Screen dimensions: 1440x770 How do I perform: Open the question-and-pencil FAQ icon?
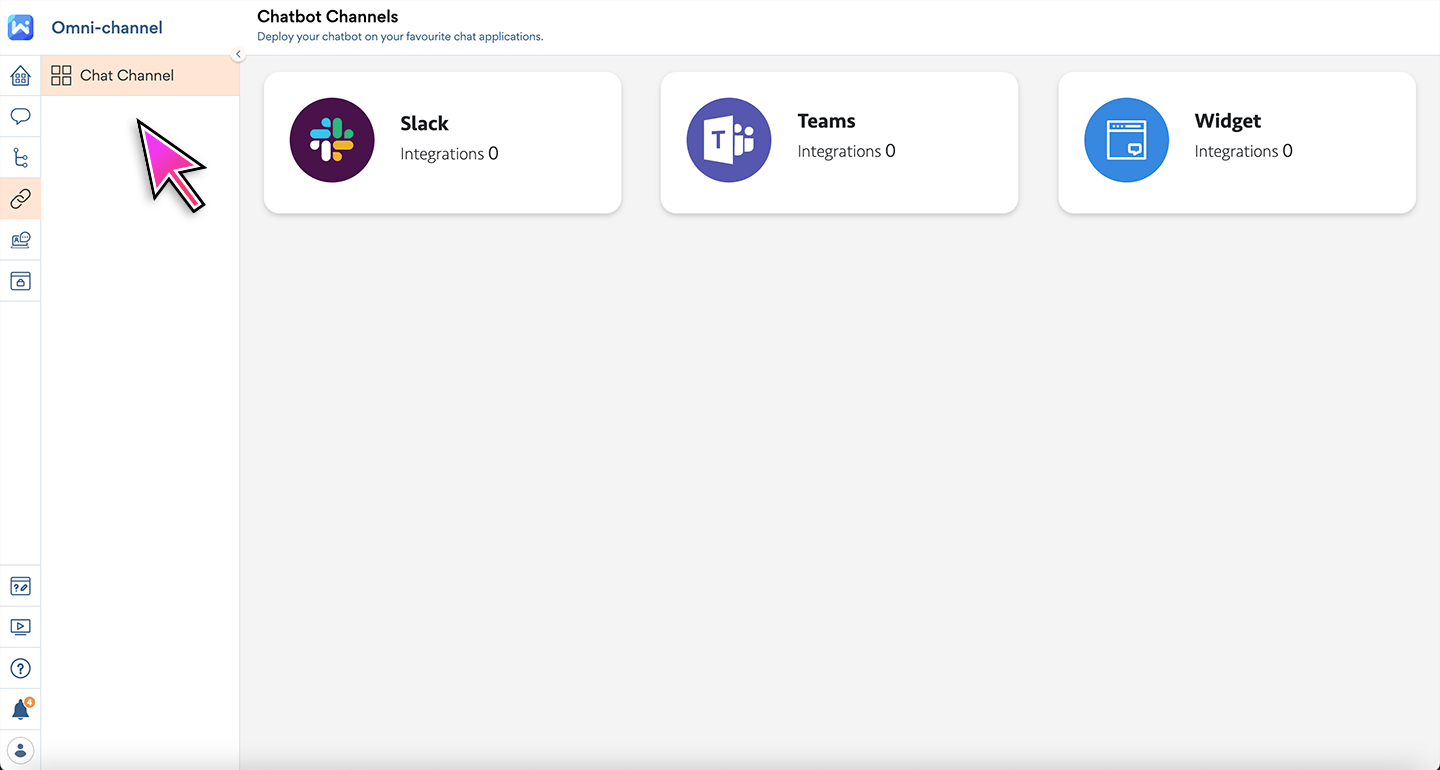tap(20, 586)
